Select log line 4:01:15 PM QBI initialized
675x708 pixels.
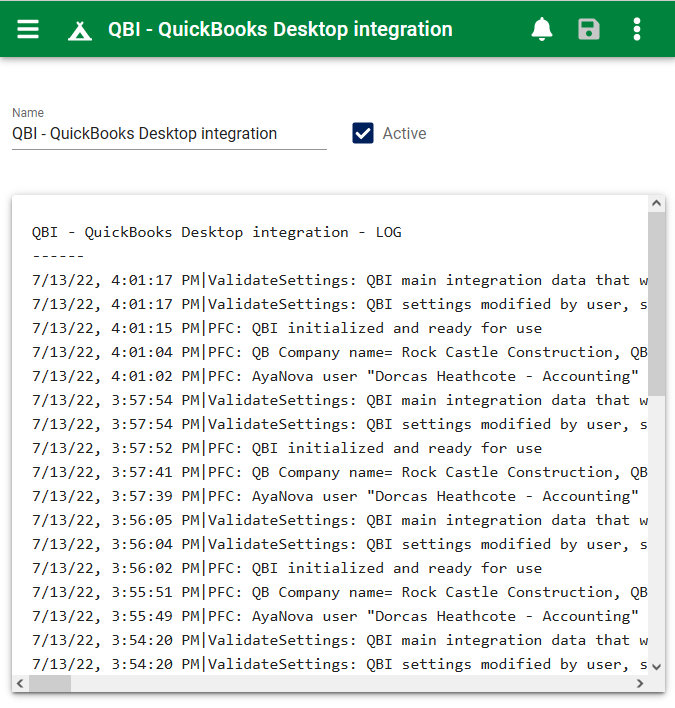[287, 328]
